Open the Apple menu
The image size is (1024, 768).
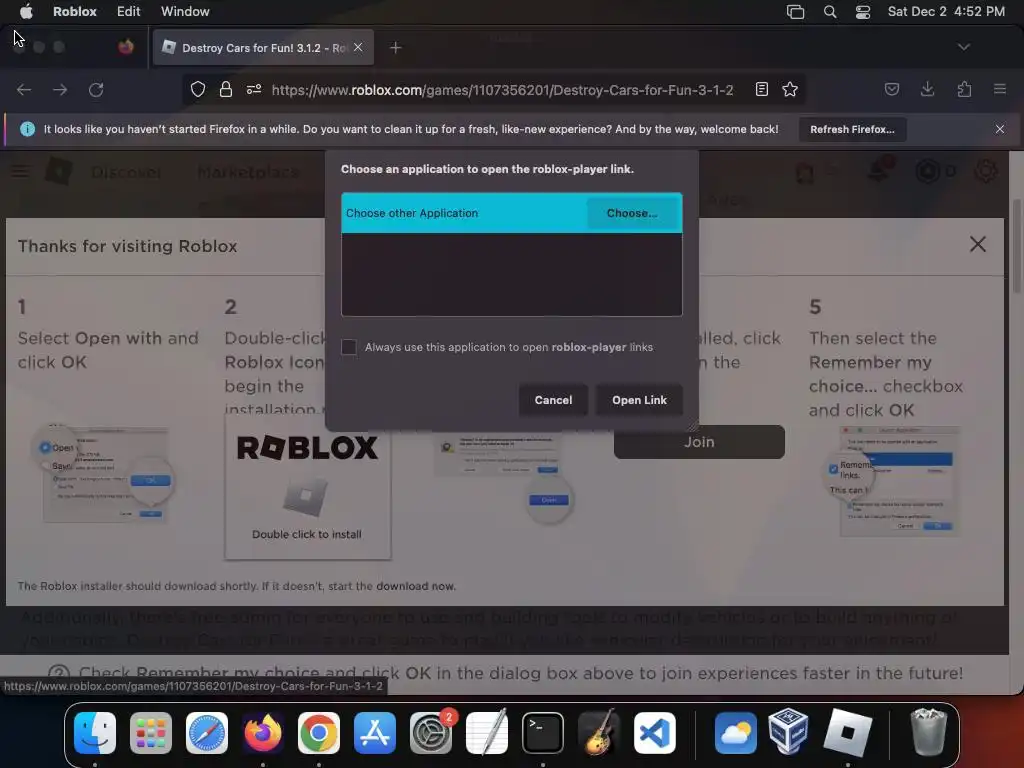[26, 11]
